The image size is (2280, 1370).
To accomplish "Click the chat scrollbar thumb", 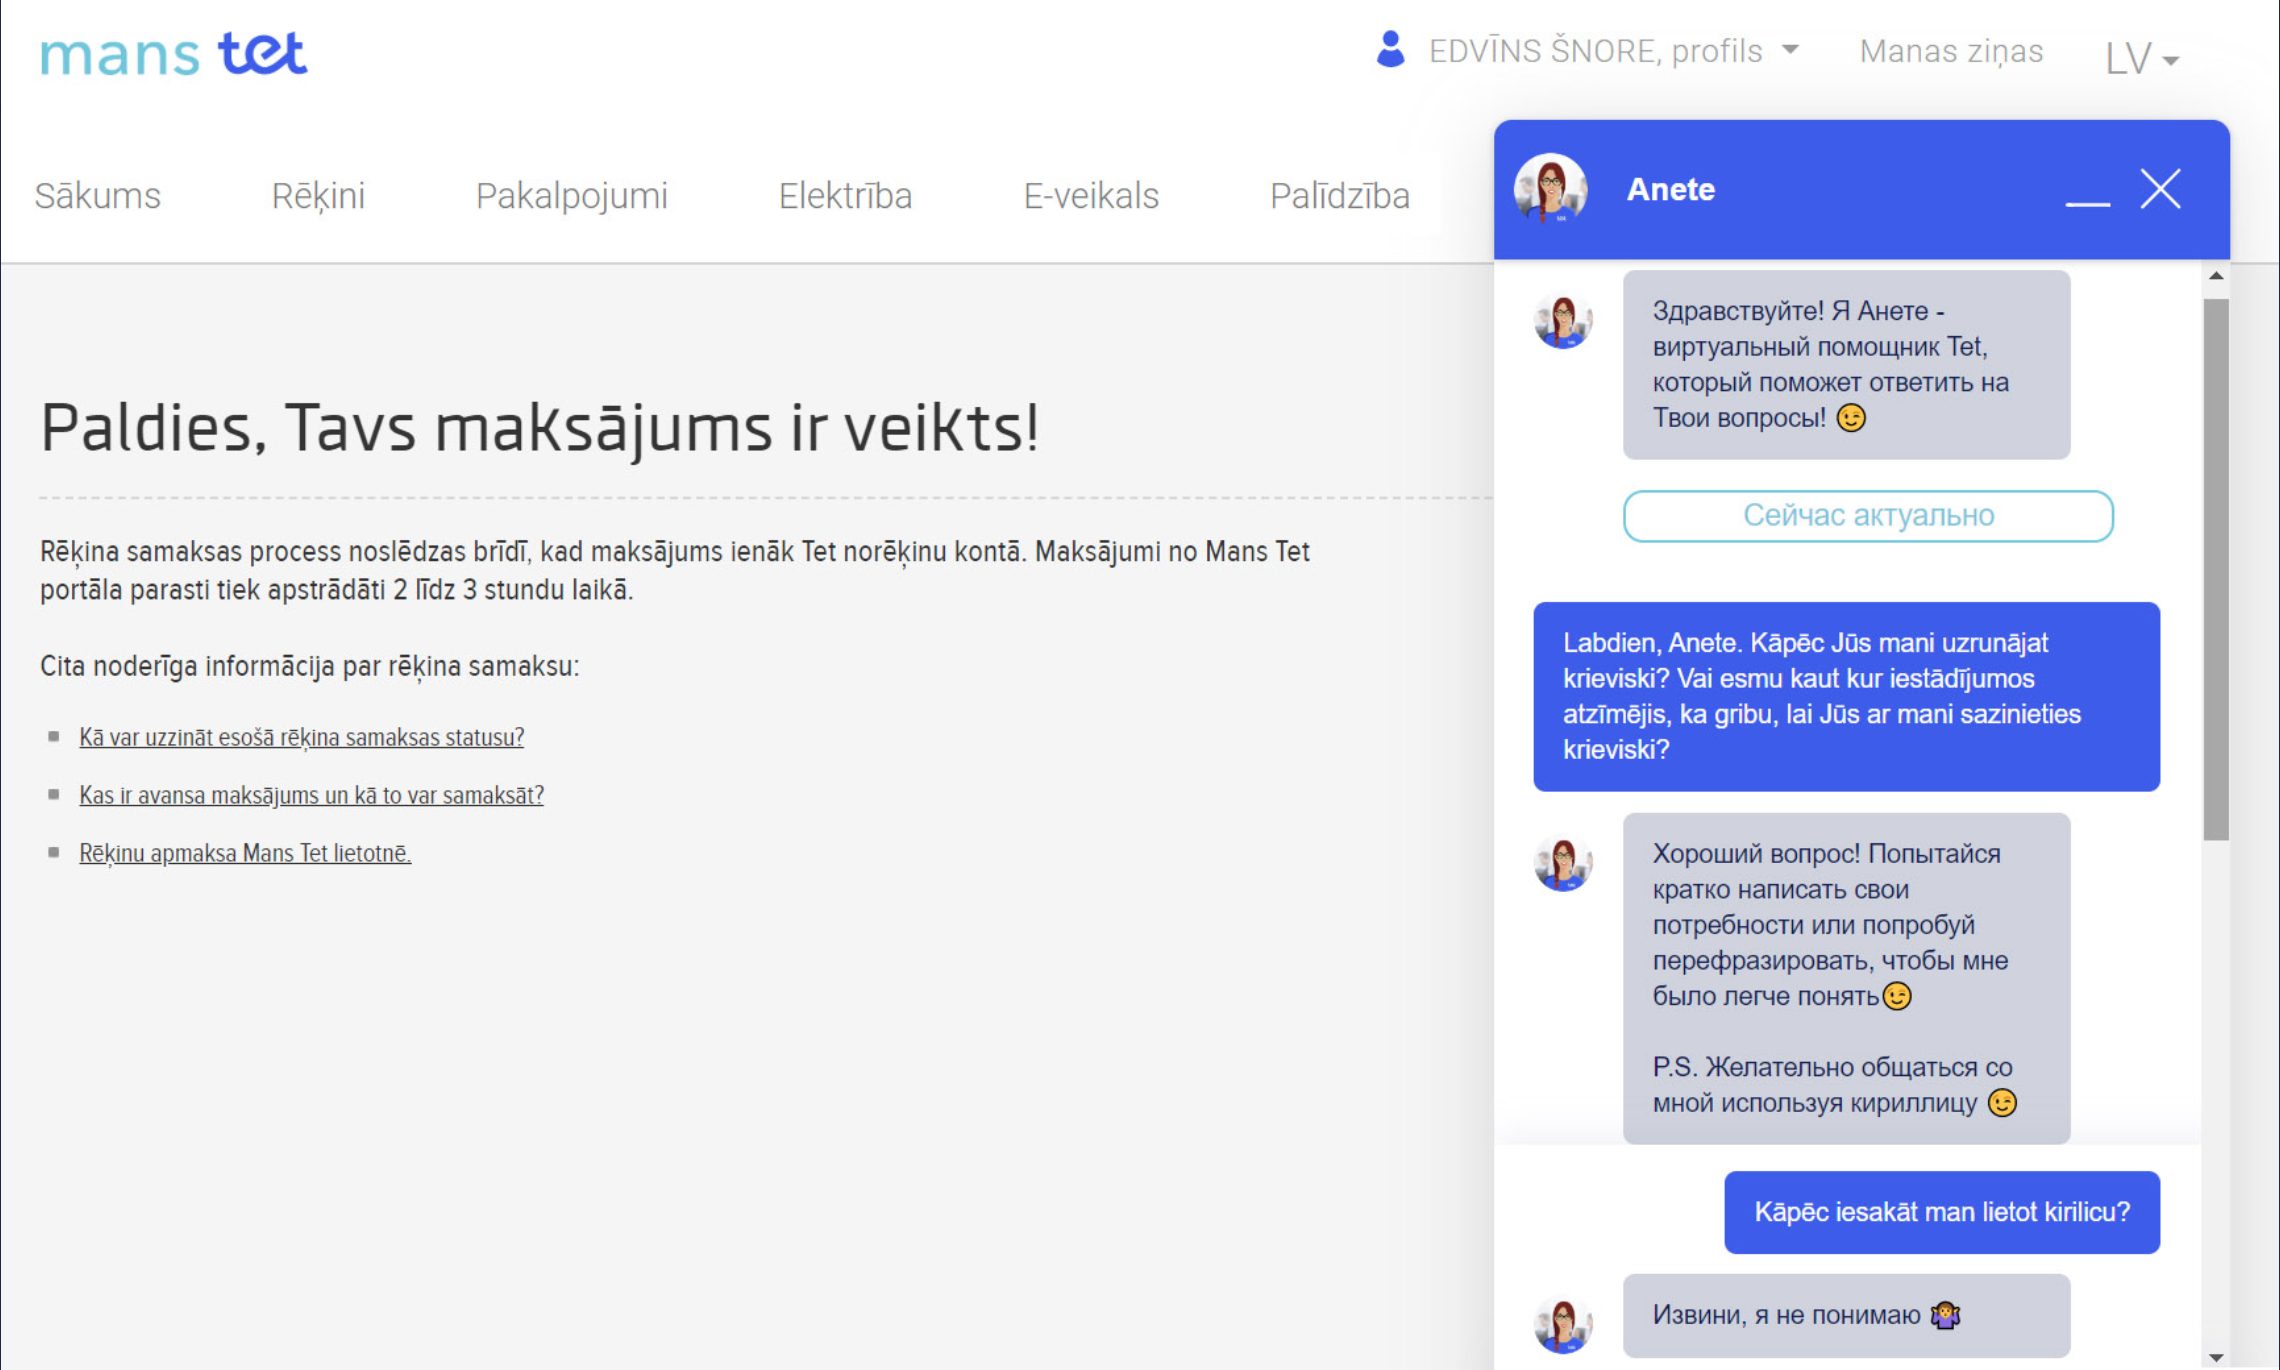I will click(2215, 568).
